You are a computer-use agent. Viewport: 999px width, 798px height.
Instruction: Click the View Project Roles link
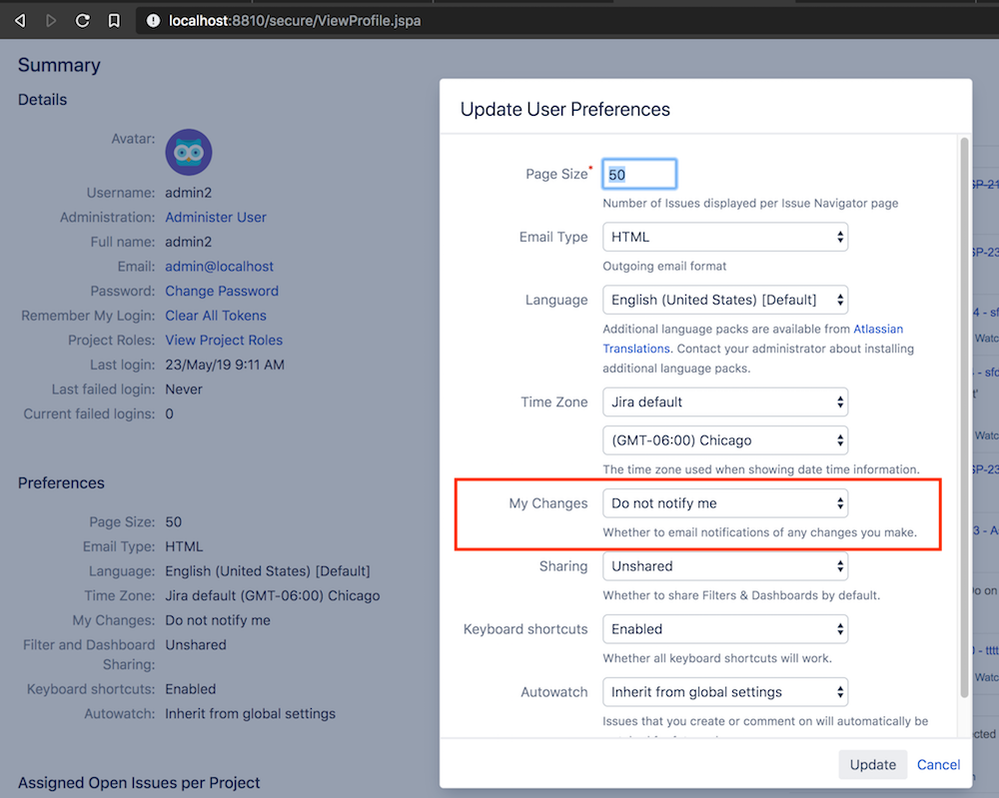224,340
